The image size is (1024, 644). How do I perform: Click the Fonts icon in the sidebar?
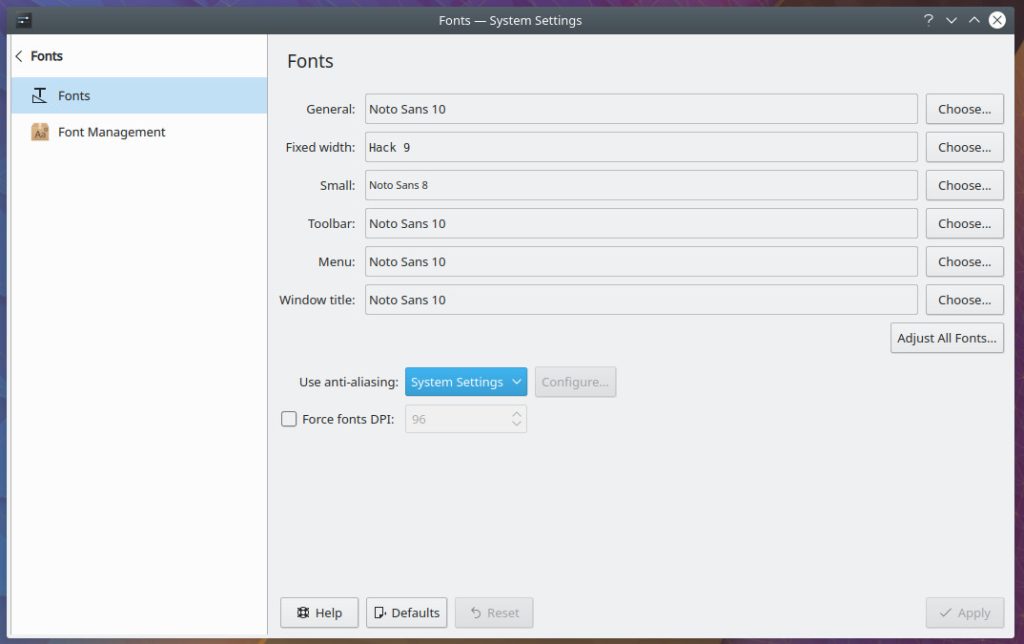point(40,96)
